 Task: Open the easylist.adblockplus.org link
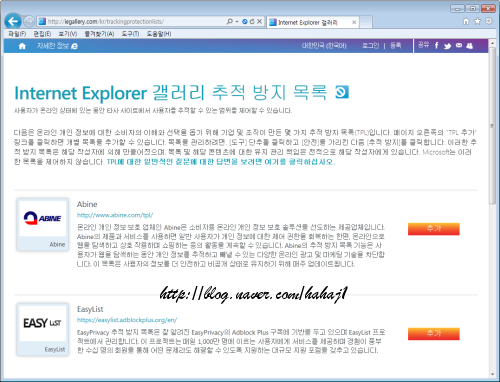tap(127, 320)
